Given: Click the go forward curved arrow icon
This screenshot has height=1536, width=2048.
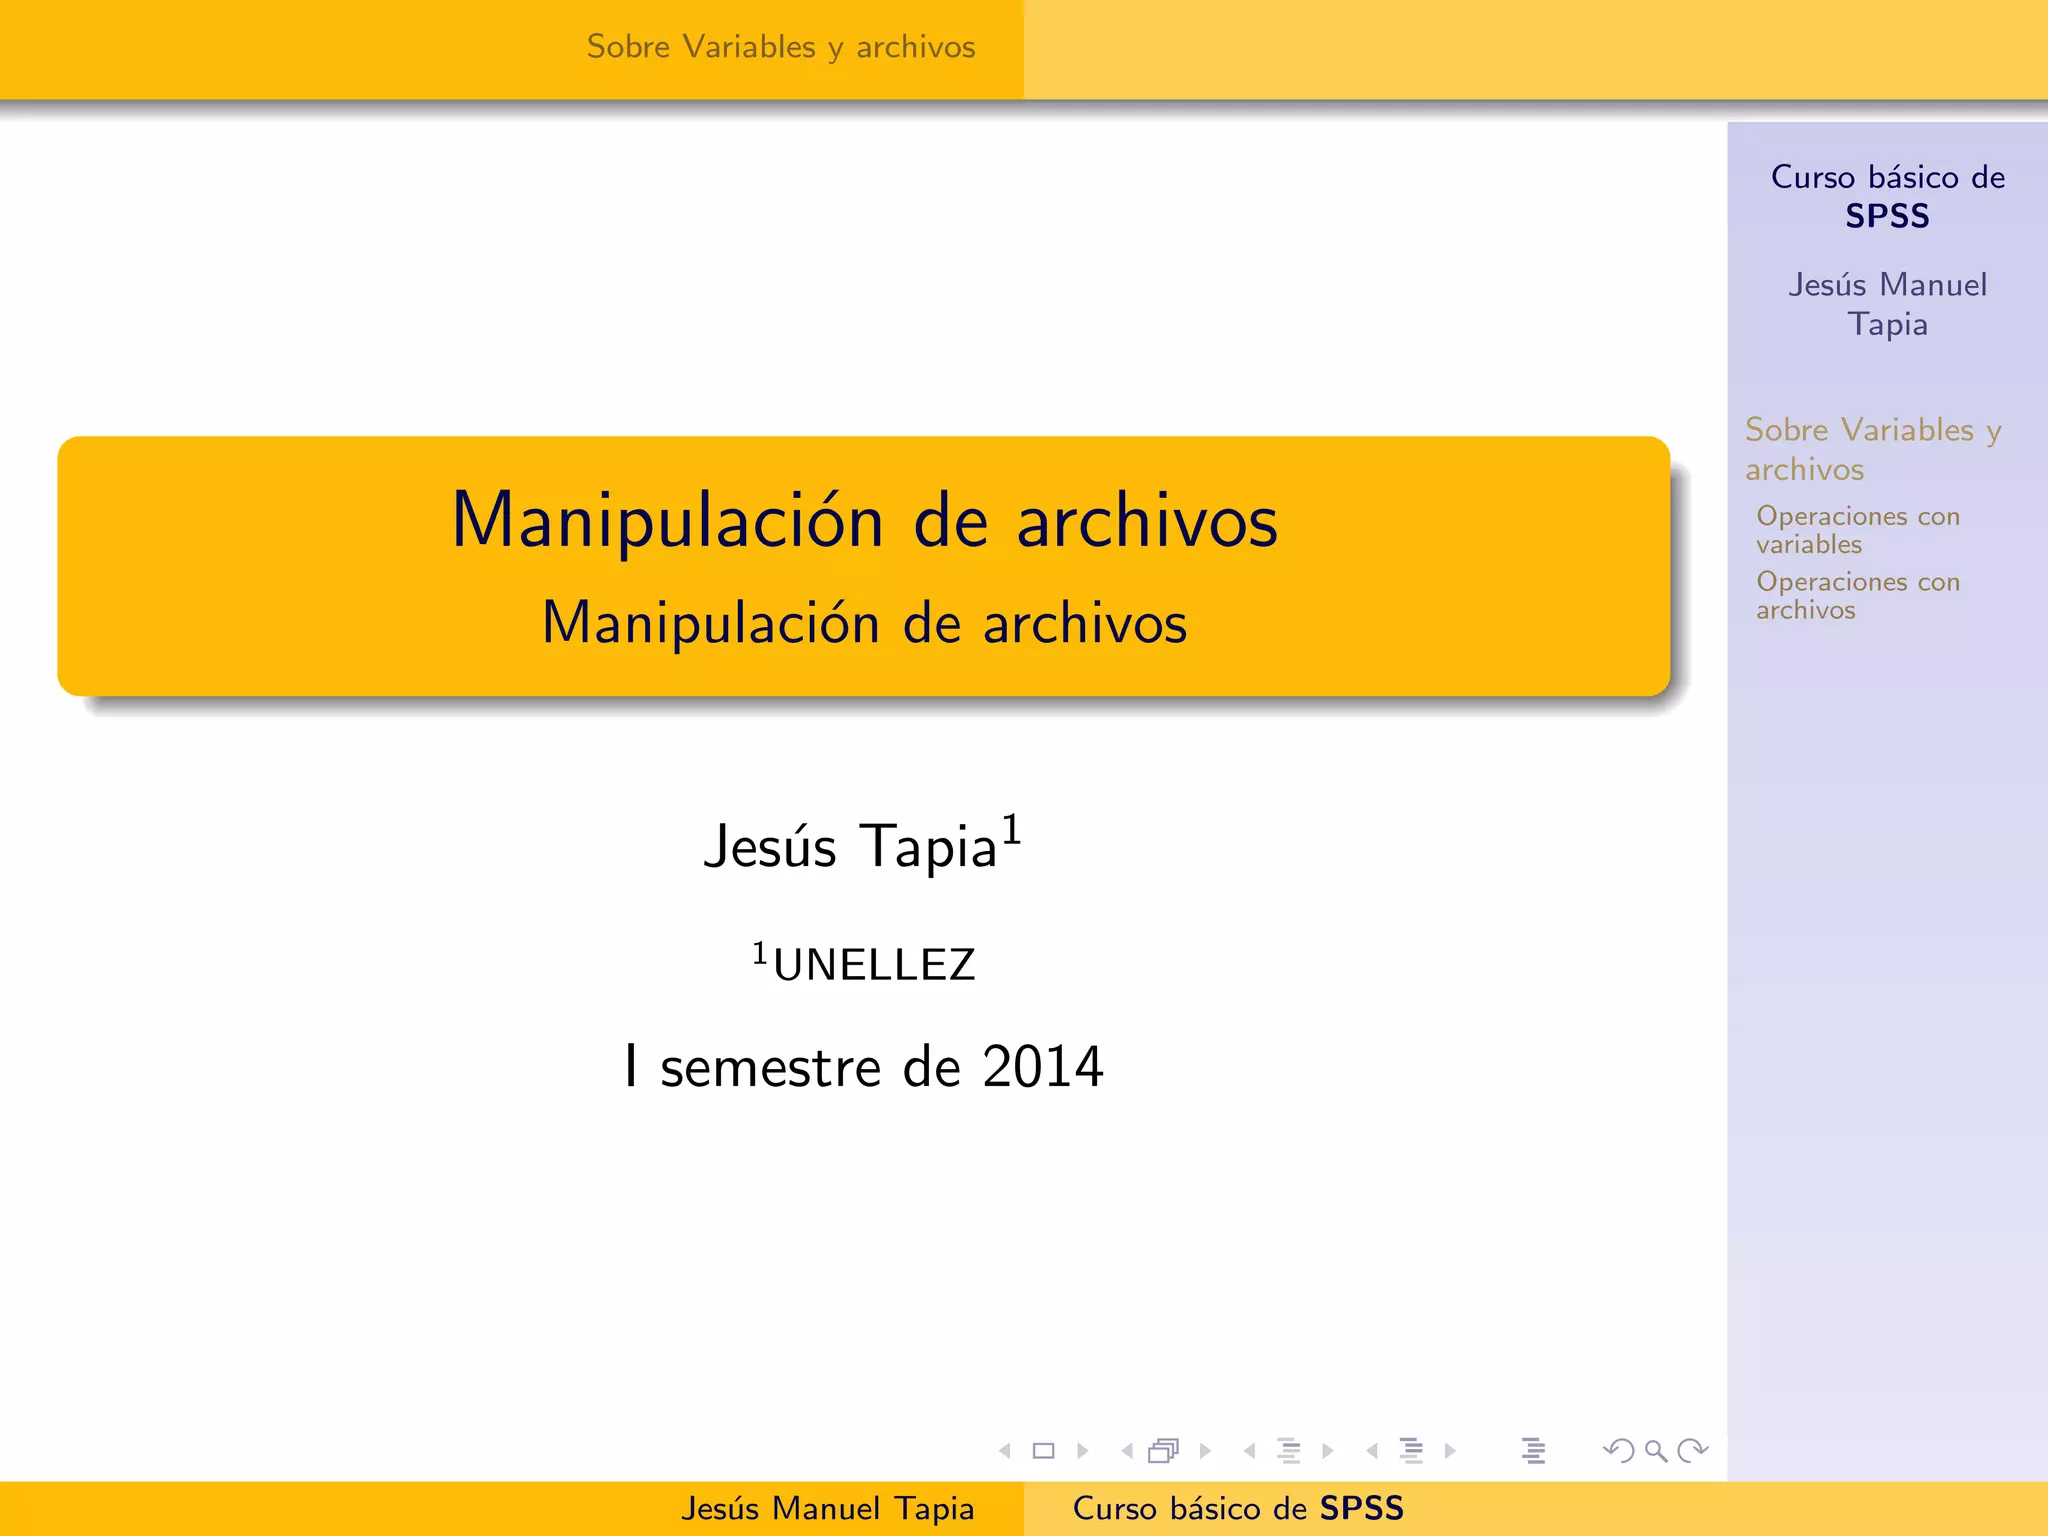Looking at the screenshot, I should pyautogui.click(x=1693, y=1451).
